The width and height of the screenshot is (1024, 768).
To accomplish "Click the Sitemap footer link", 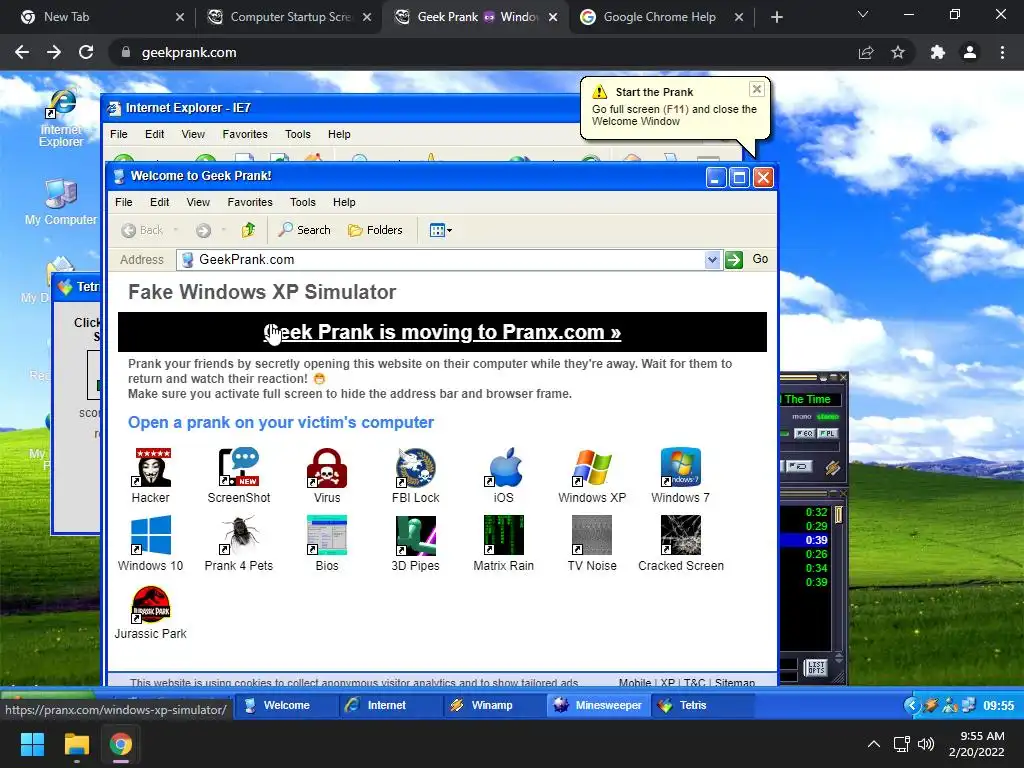I will click(x=735, y=682).
